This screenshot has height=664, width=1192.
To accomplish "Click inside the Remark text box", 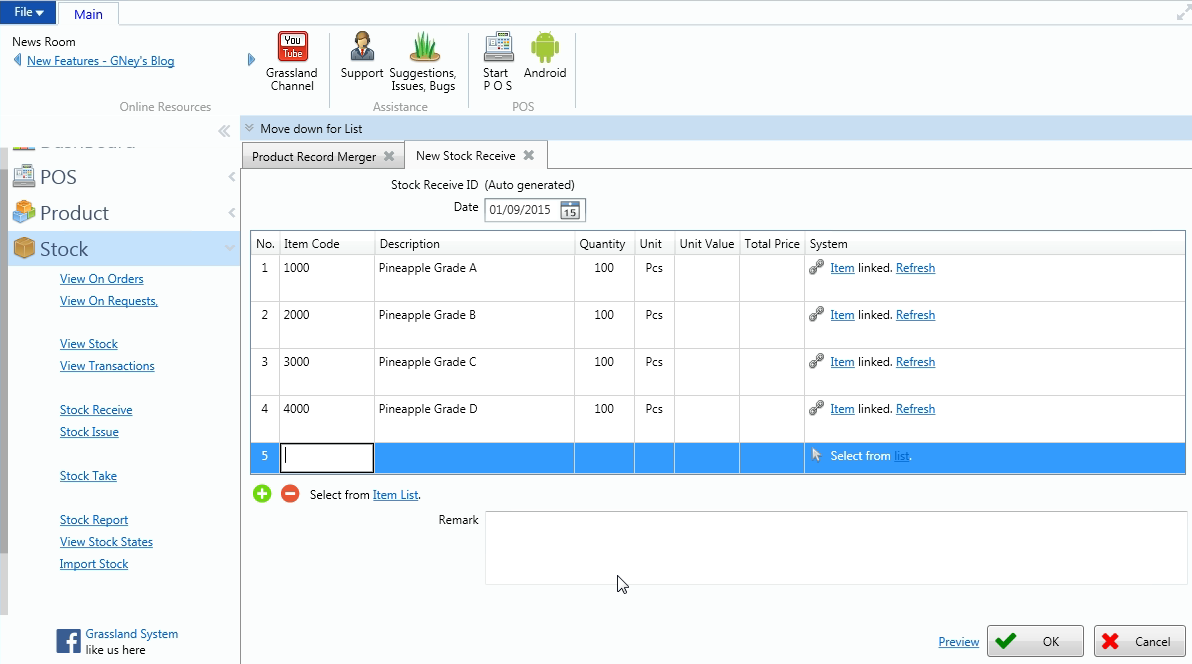I will [x=834, y=547].
